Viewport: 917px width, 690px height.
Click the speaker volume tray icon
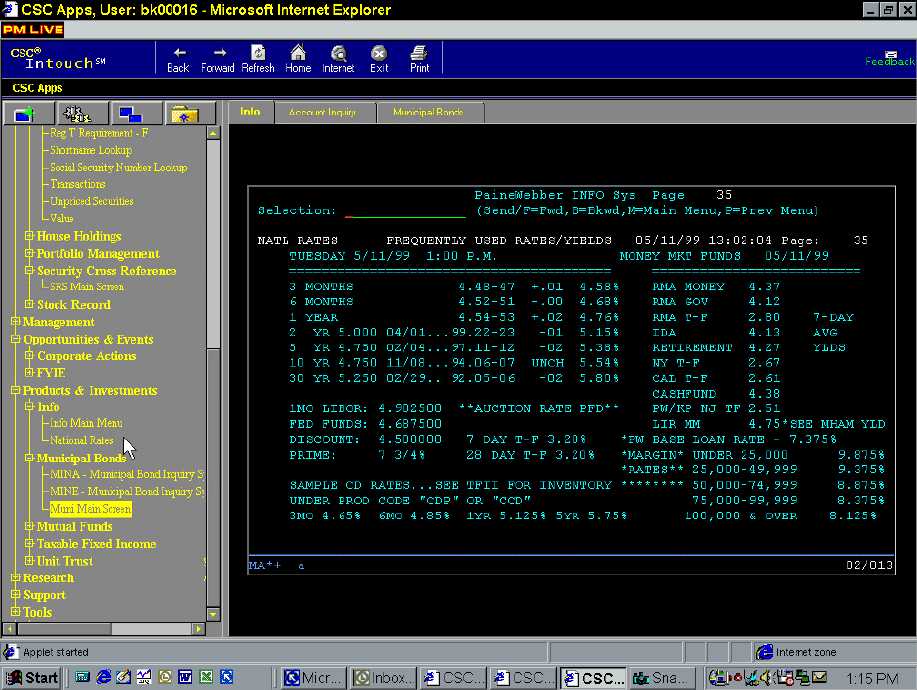(x=767, y=678)
